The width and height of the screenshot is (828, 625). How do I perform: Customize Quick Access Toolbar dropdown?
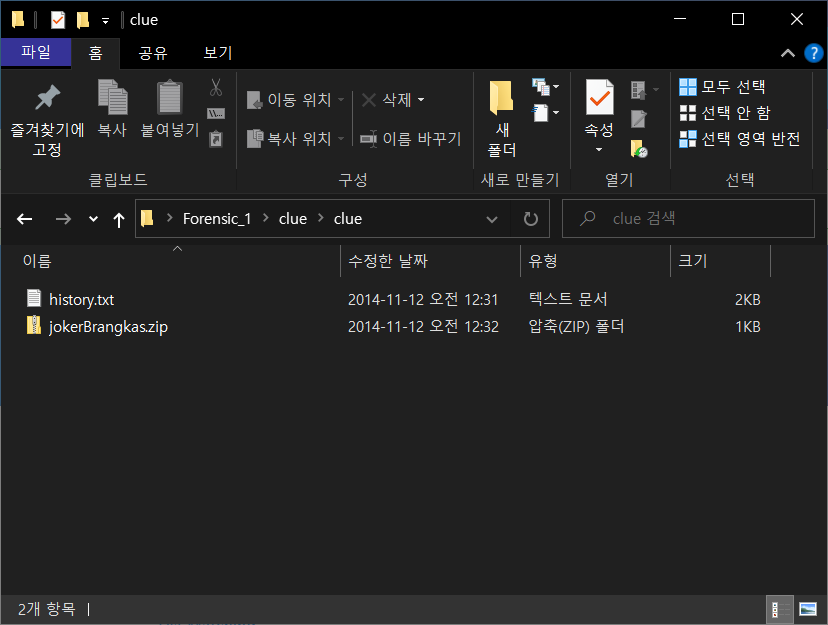[105, 21]
